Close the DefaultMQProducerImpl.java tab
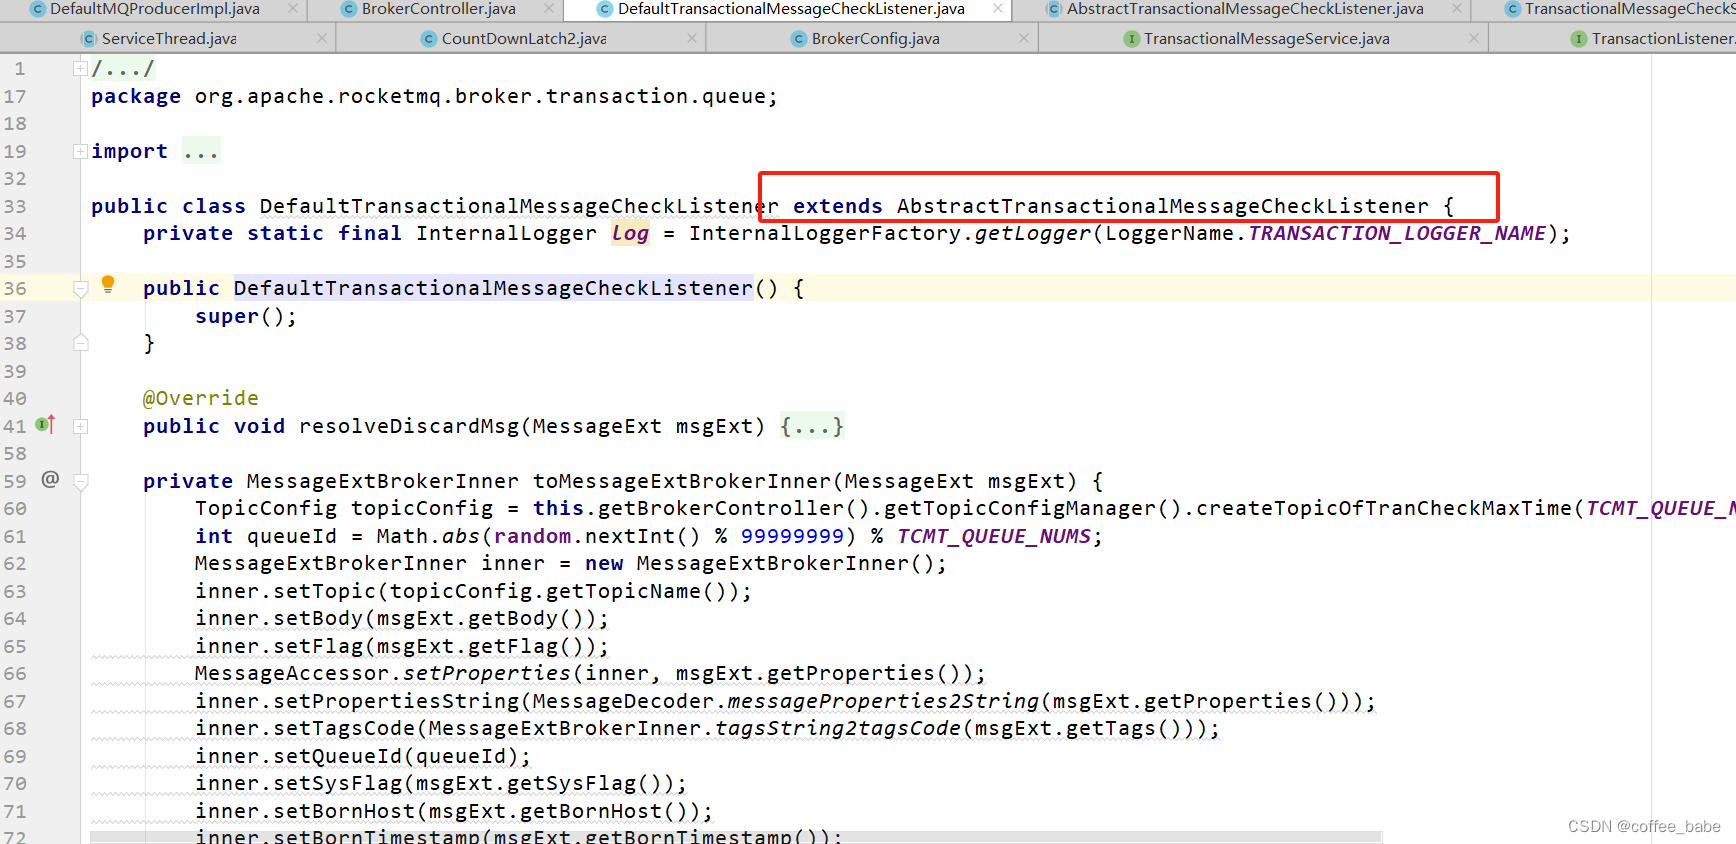The width and height of the screenshot is (1736, 844). point(293,9)
